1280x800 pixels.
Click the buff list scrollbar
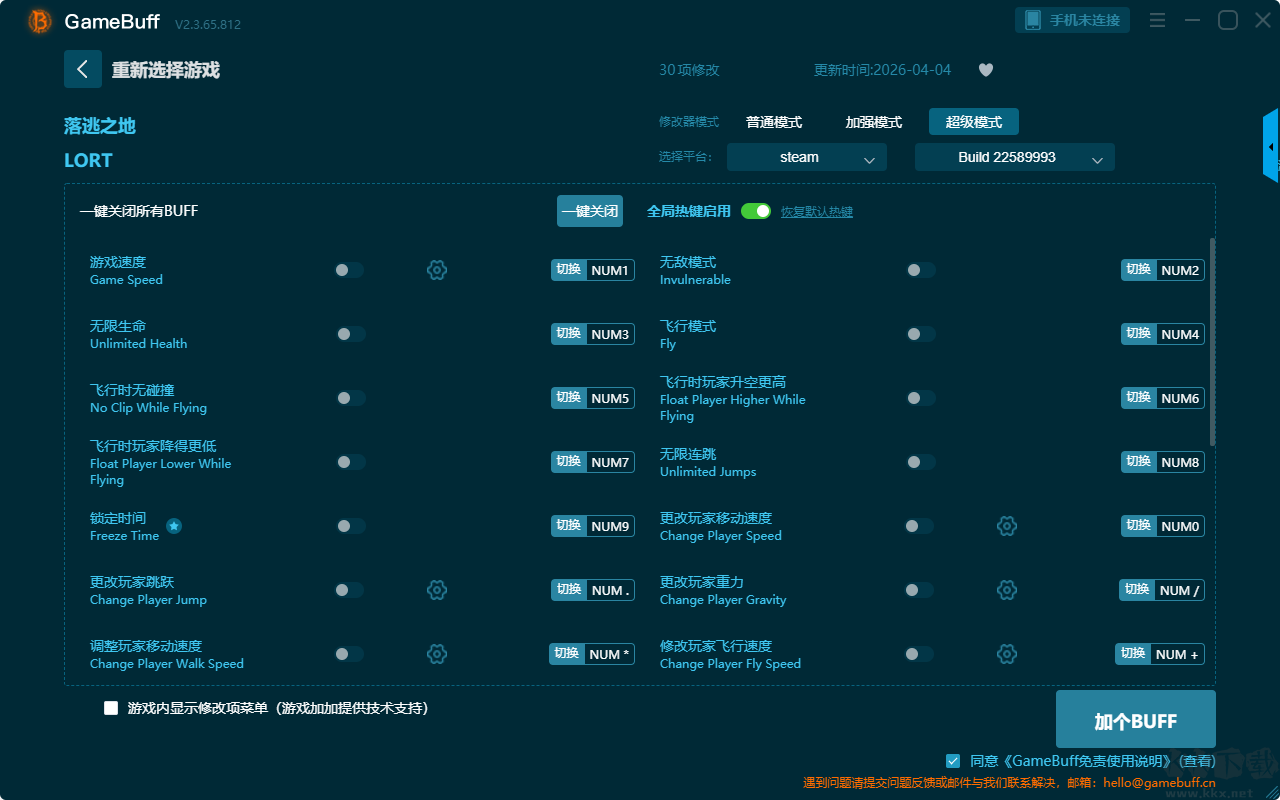[x=1213, y=342]
